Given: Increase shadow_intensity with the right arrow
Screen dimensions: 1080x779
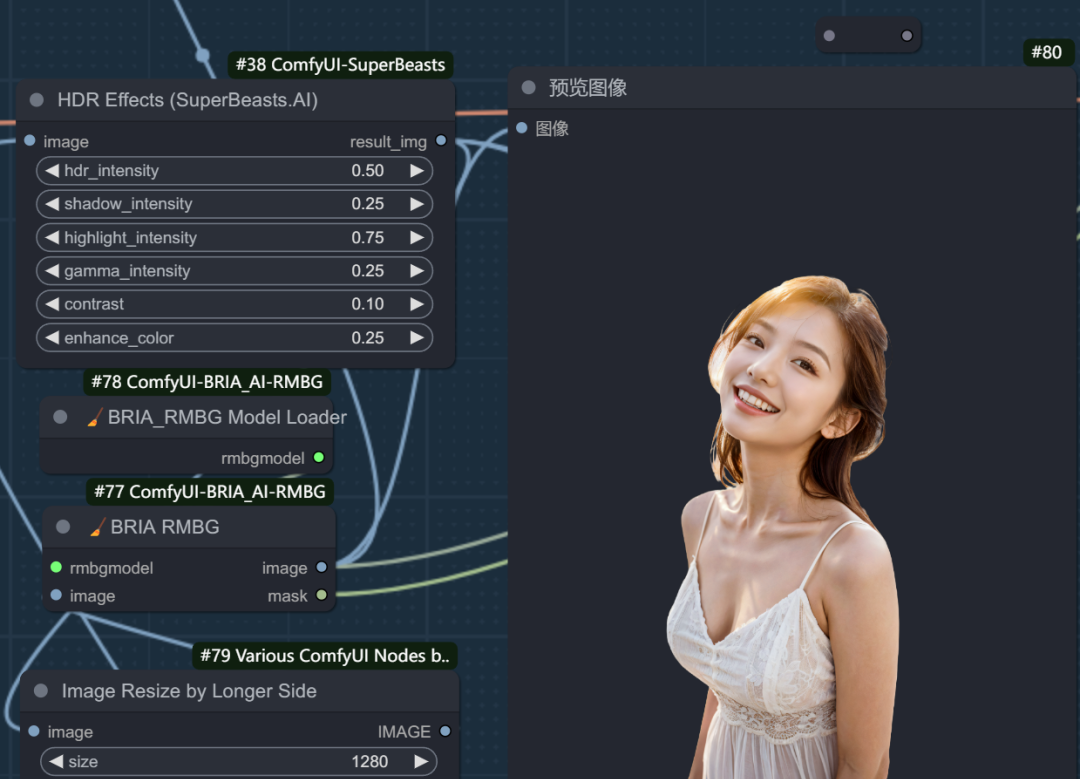Looking at the screenshot, I should tap(417, 204).
